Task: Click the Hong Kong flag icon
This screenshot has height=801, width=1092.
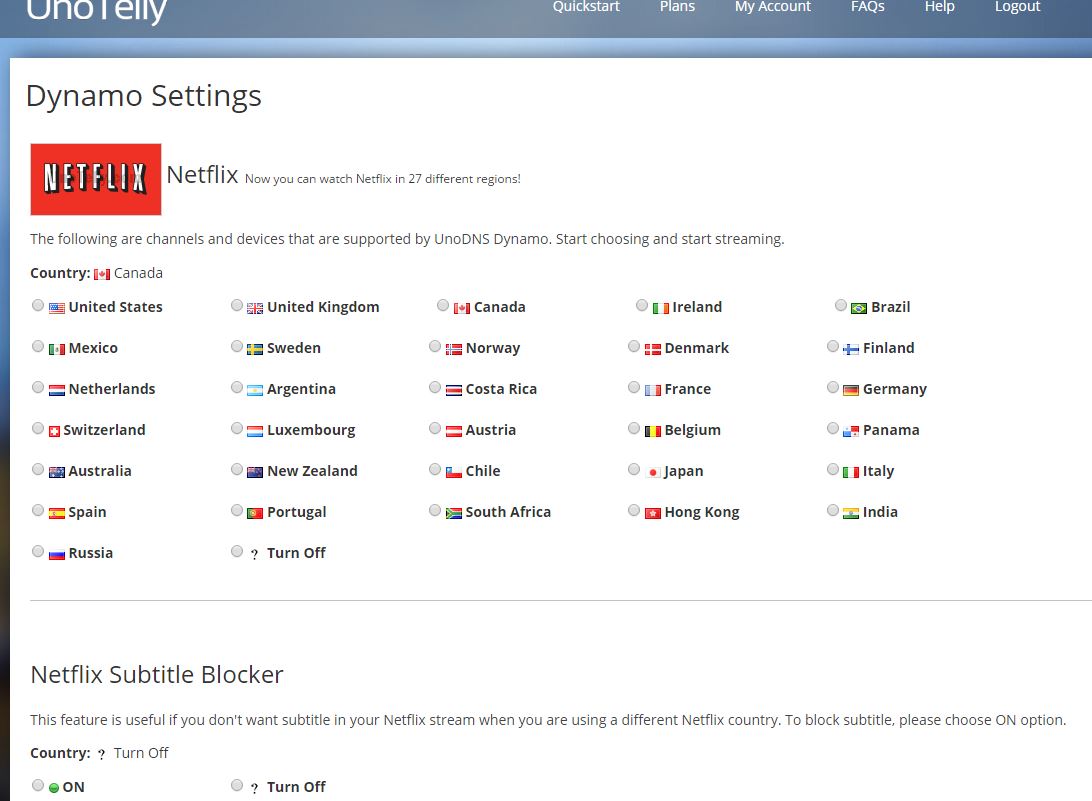Action: tap(653, 513)
